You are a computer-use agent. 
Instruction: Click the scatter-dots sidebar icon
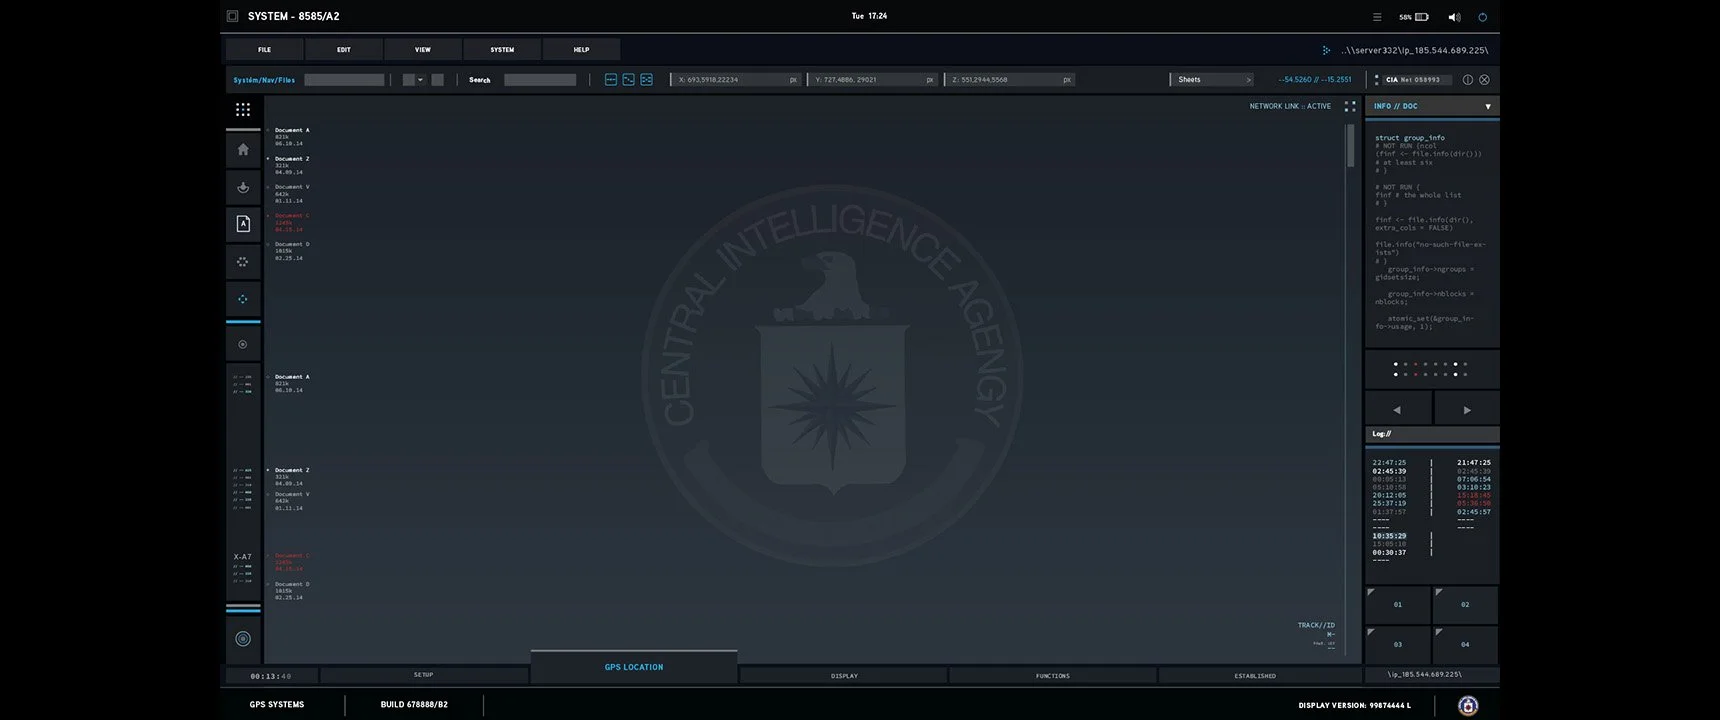(x=243, y=262)
